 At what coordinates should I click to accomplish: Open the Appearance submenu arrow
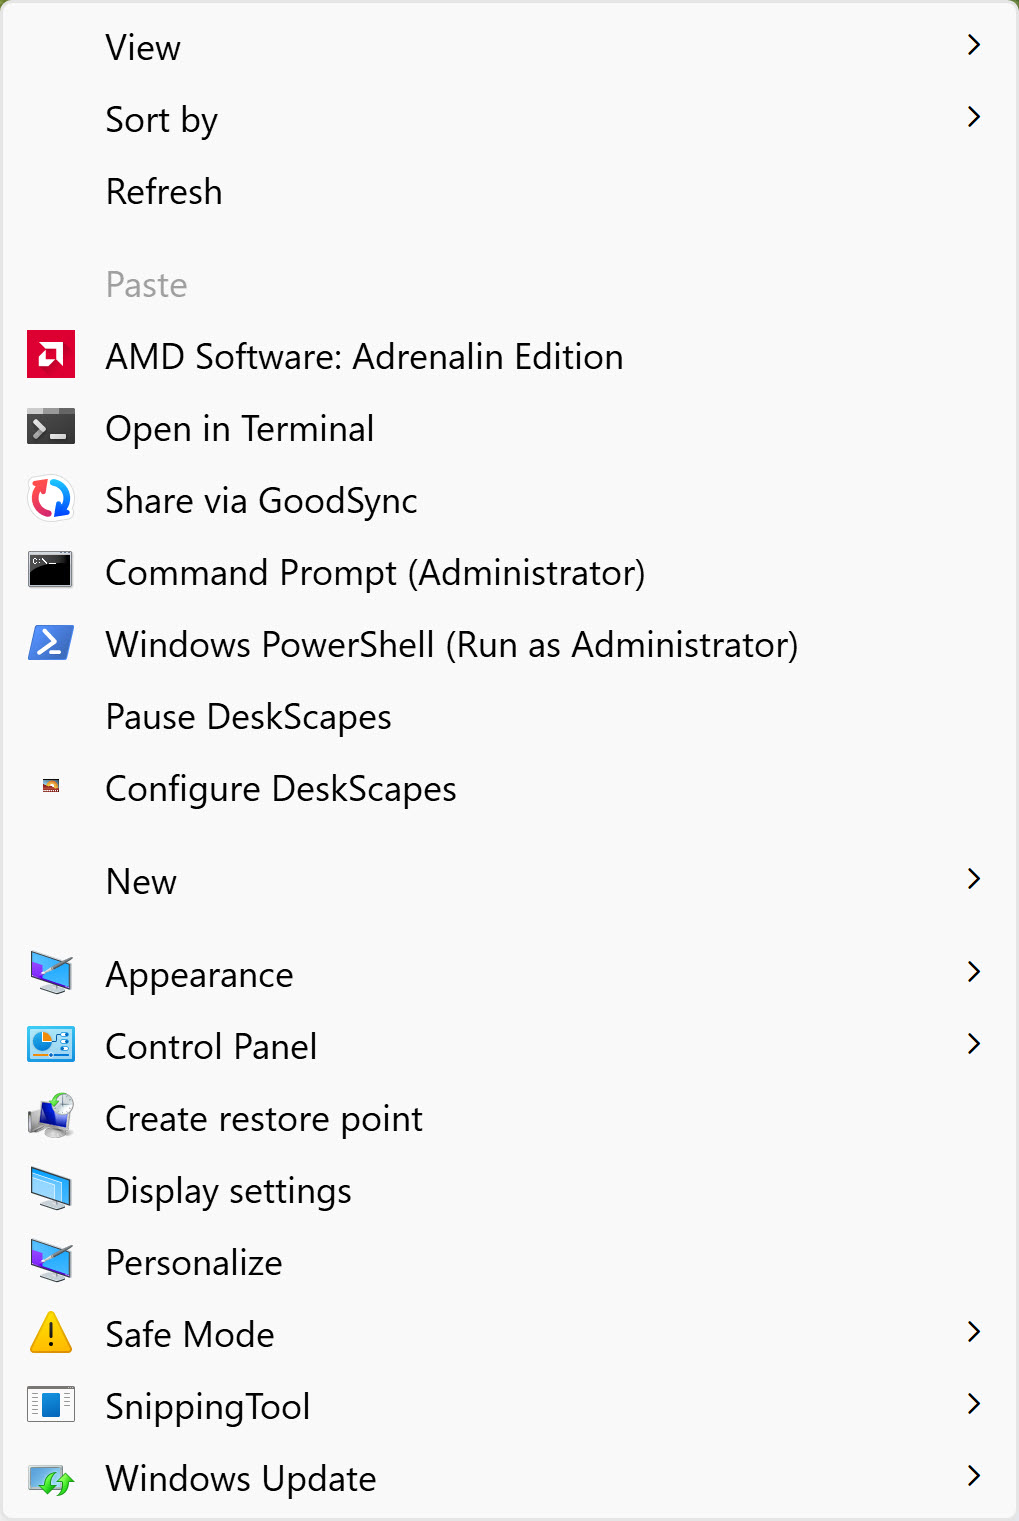coord(974,972)
